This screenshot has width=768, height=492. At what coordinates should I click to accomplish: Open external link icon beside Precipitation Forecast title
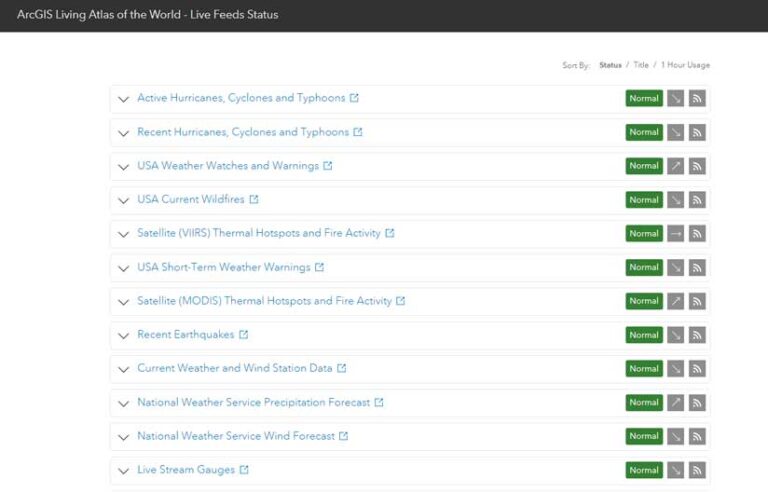coord(379,402)
